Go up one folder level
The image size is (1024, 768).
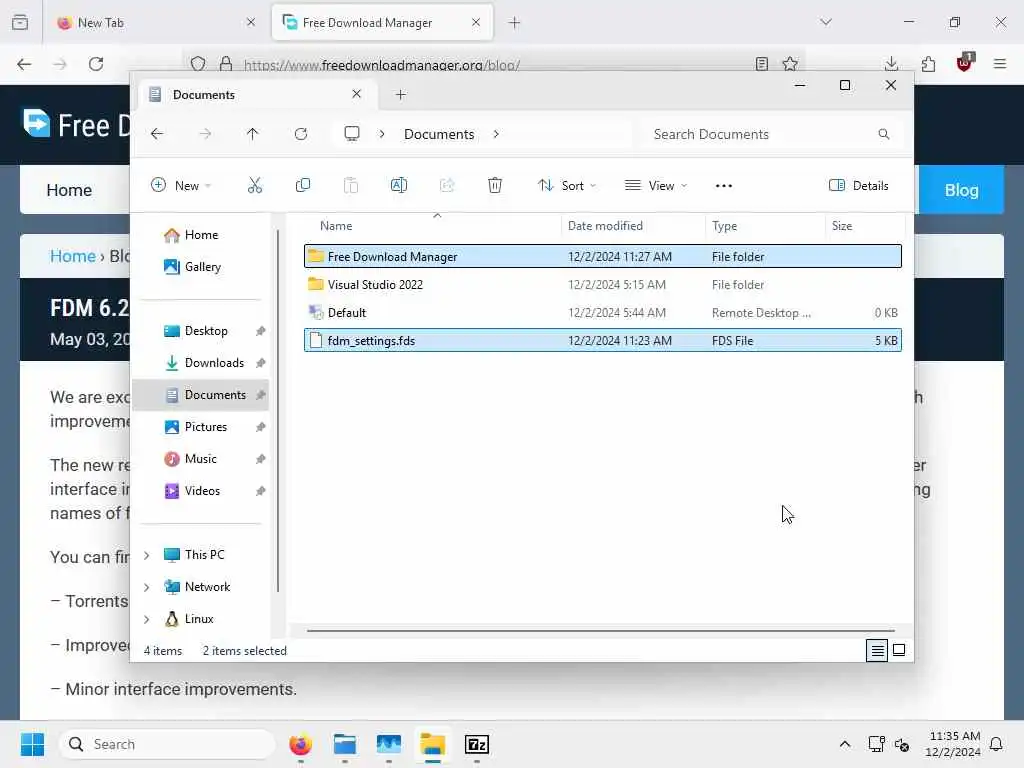253,134
